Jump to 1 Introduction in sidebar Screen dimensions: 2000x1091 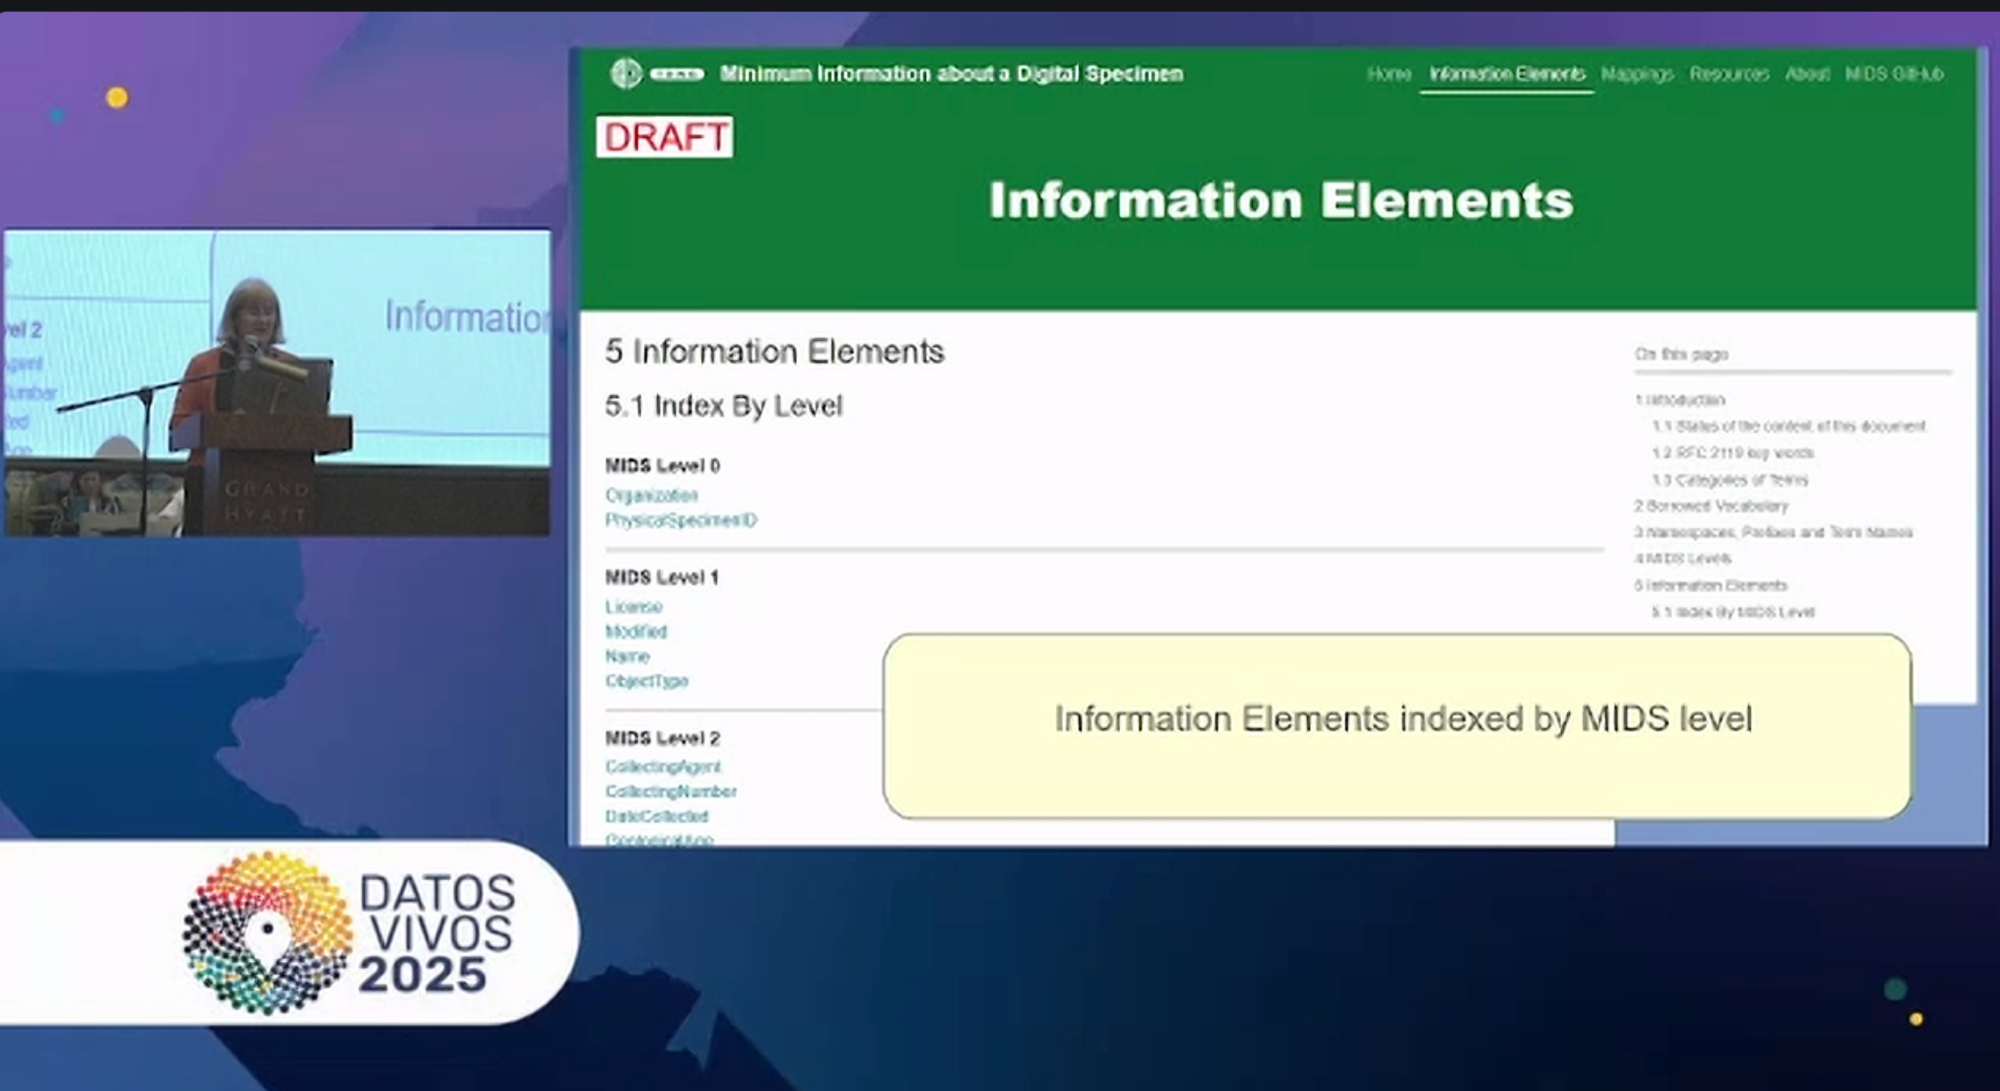pos(1680,400)
